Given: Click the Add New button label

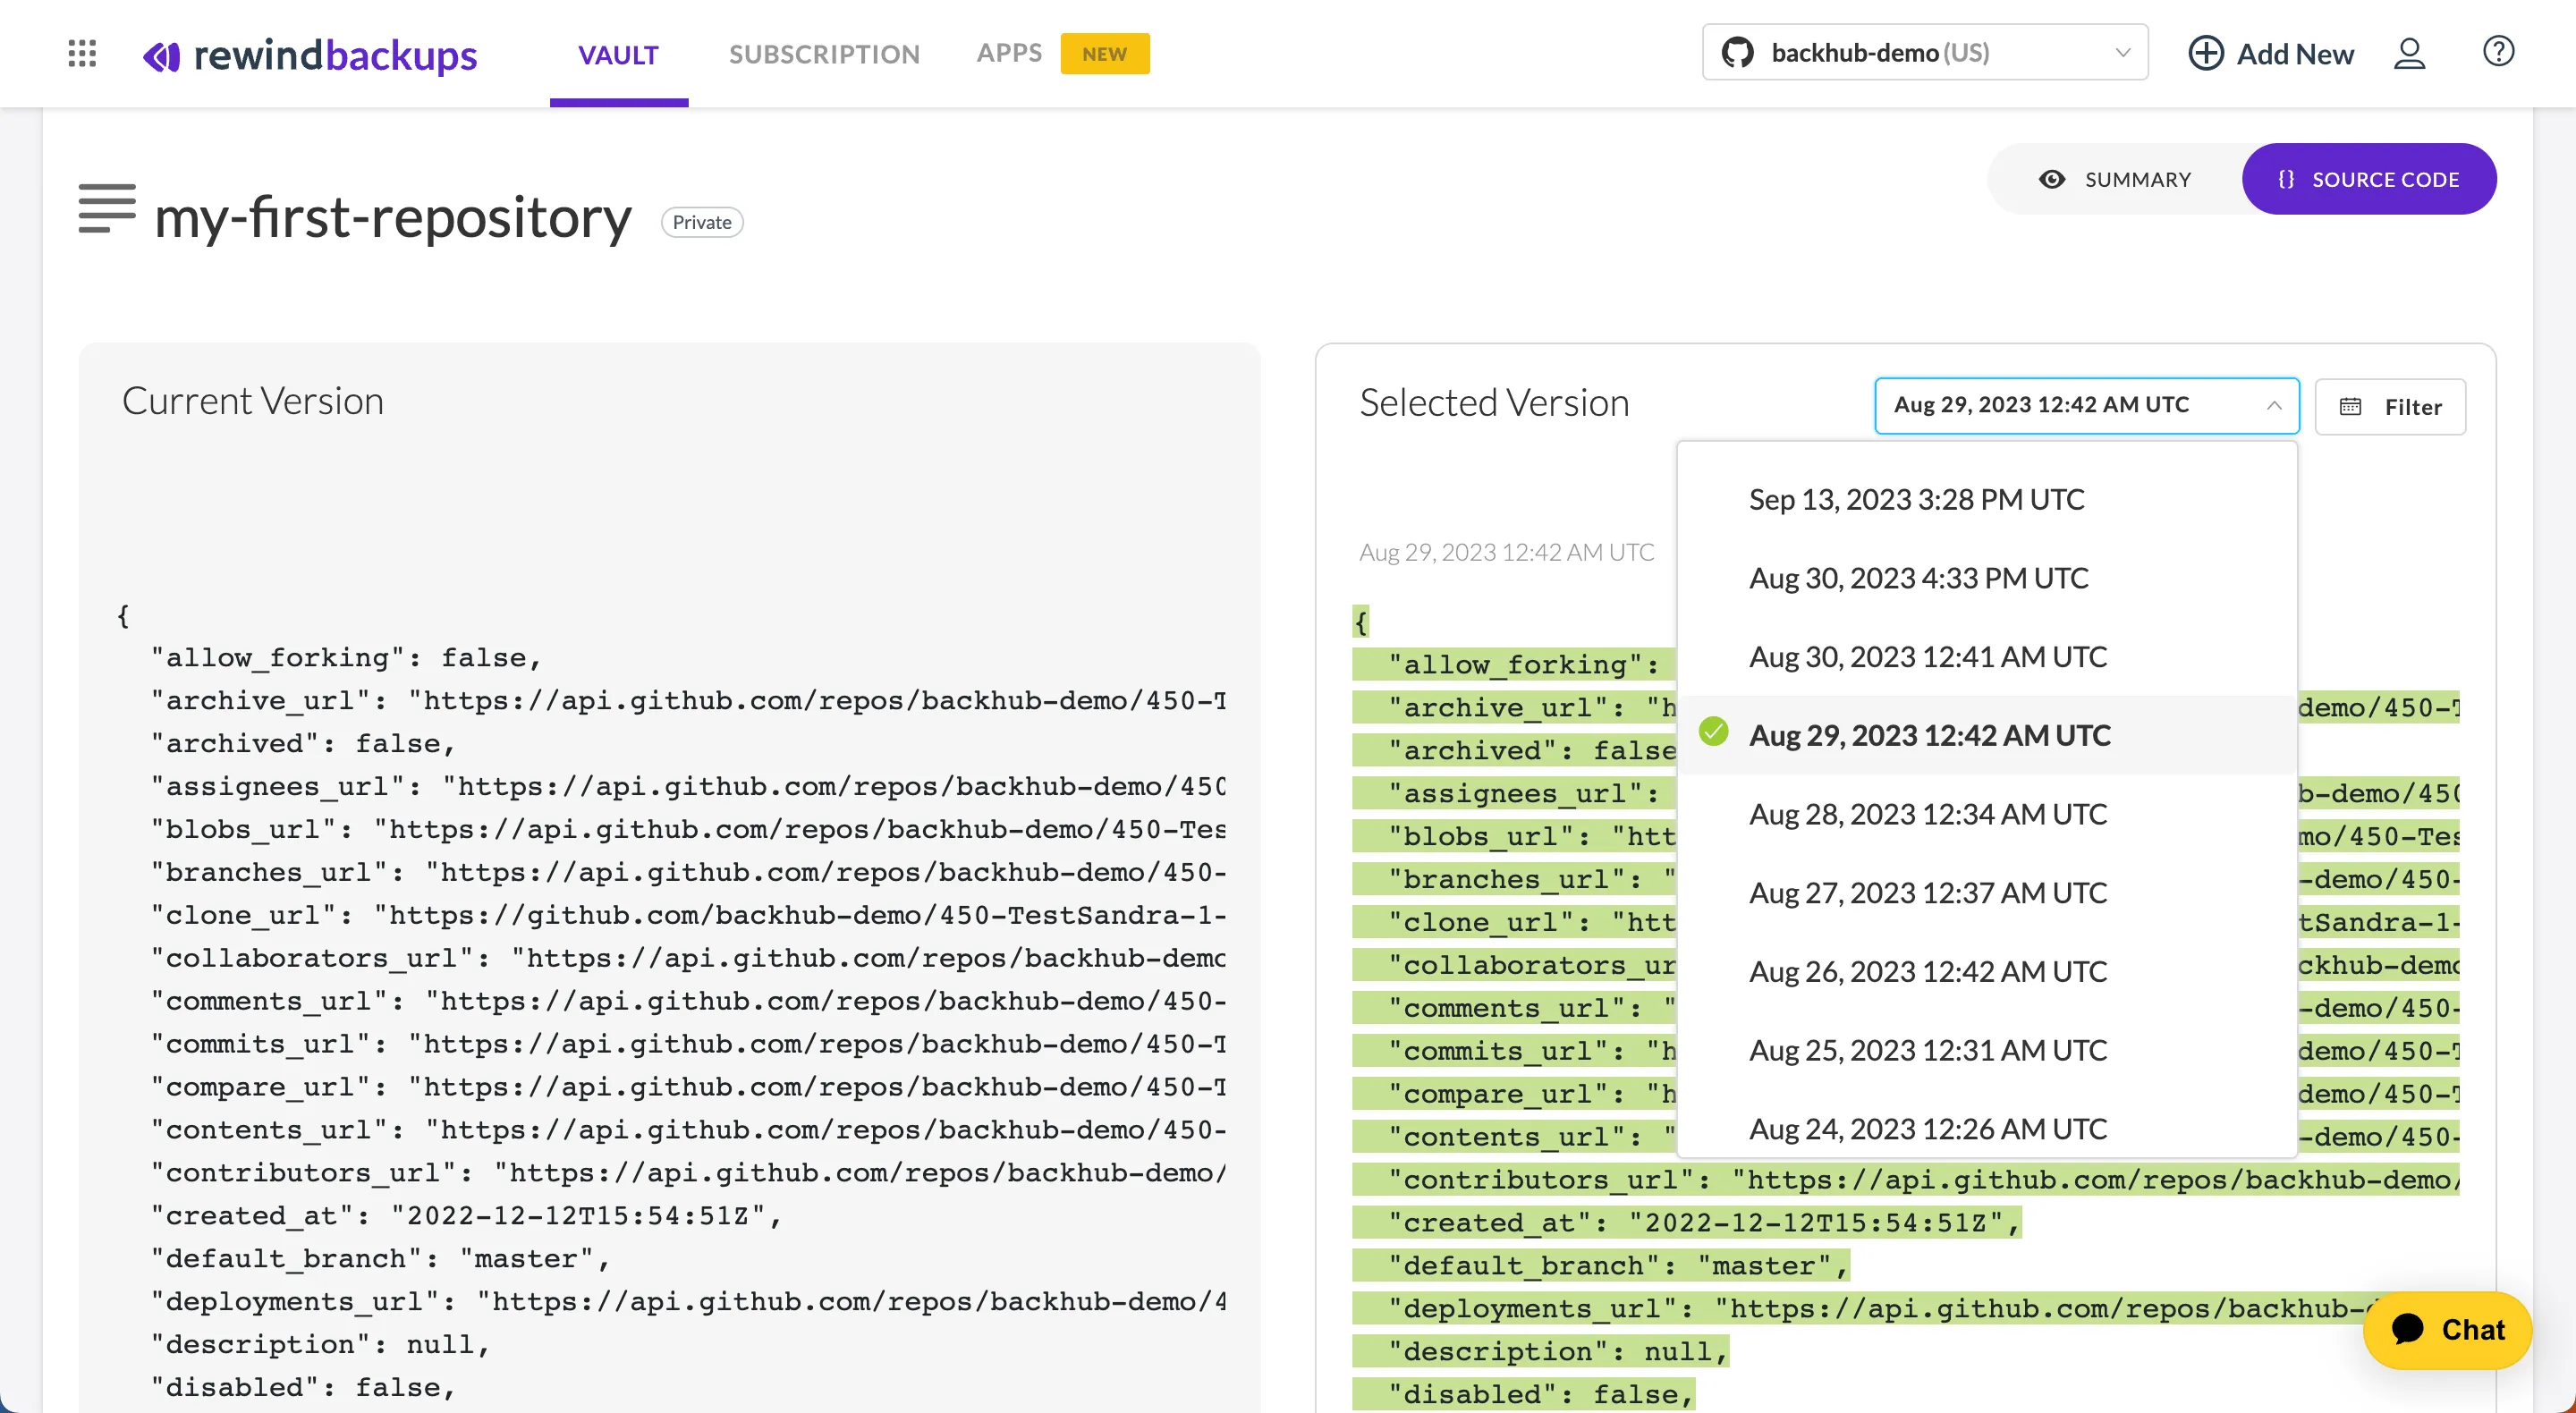Looking at the screenshot, I should pyautogui.click(x=2295, y=55).
